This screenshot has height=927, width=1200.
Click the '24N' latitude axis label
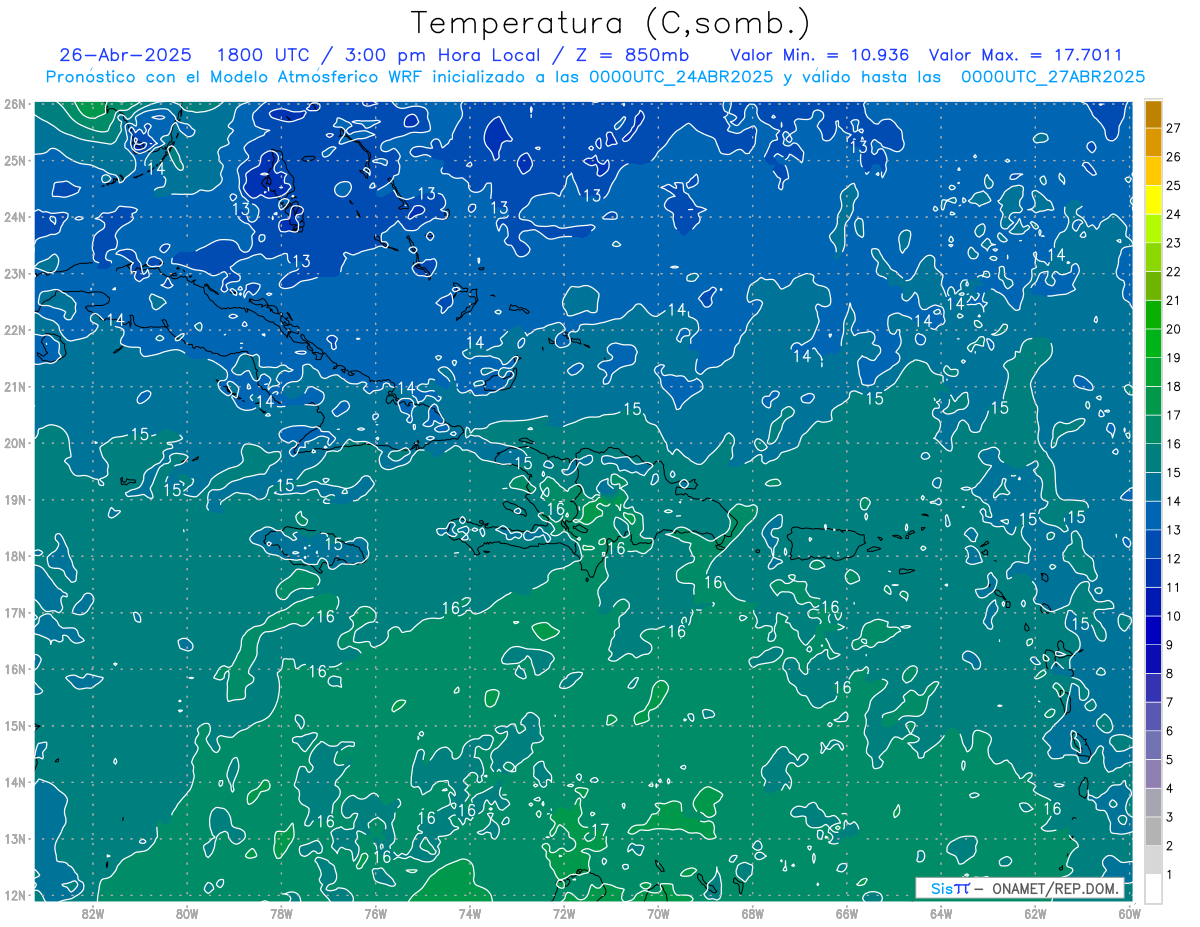tap(15, 217)
